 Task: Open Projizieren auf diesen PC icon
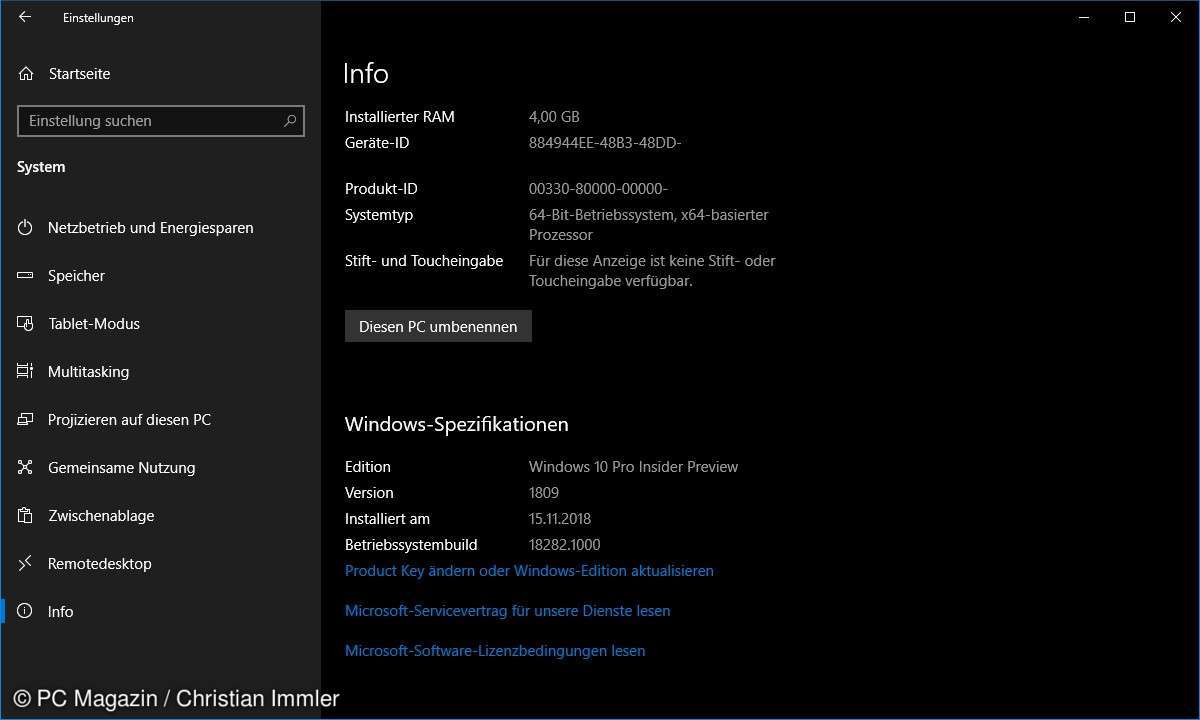(26, 420)
